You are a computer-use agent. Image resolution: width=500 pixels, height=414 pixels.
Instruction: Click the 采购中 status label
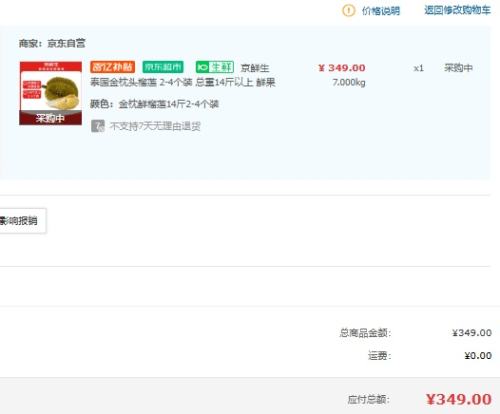458,68
